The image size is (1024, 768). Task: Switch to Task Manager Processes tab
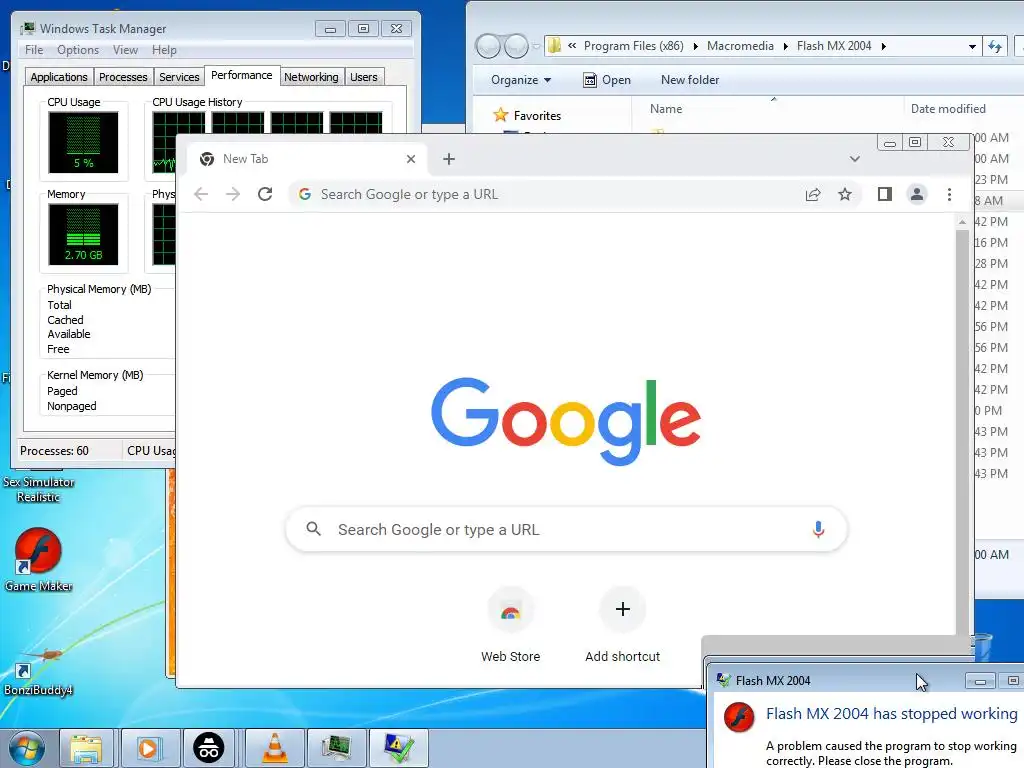point(123,77)
